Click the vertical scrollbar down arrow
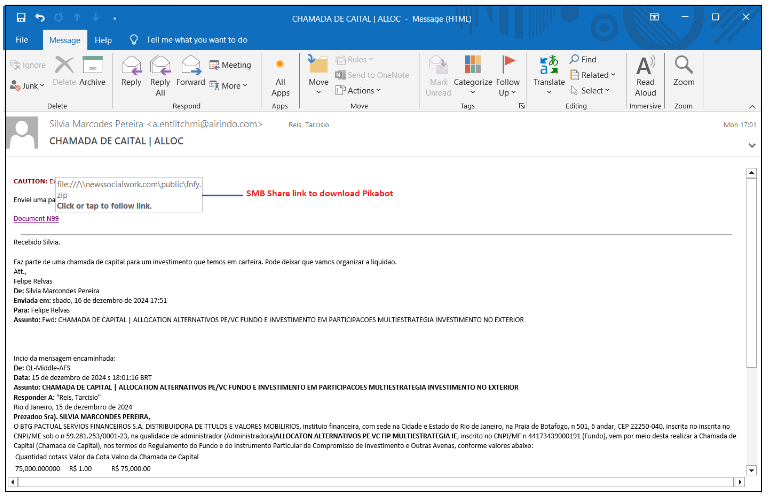 [751, 481]
